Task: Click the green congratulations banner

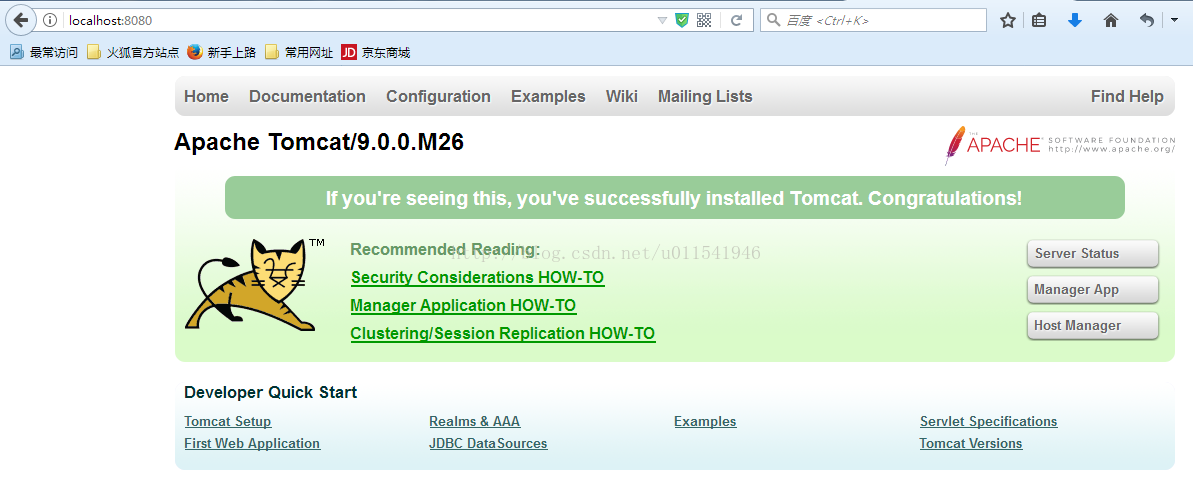Action: [674, 198]
